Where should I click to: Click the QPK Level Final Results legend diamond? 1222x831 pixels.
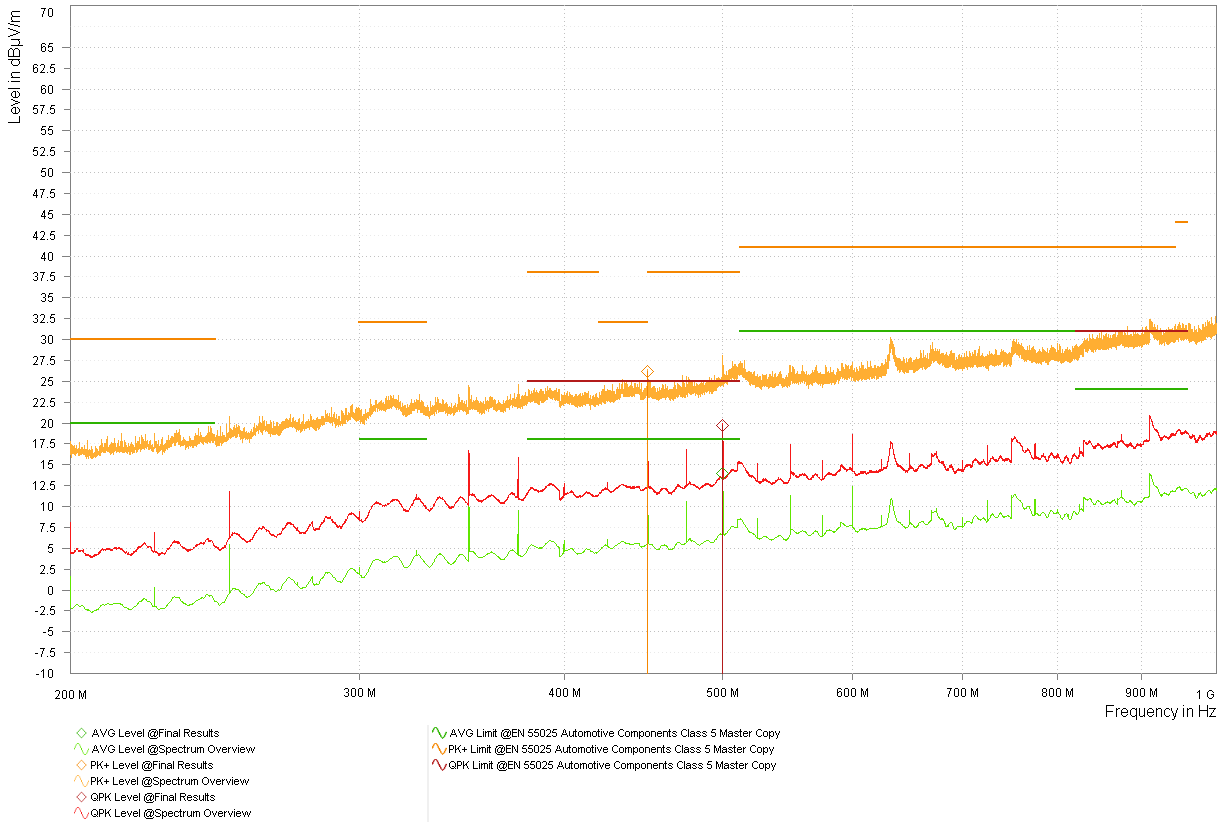[x=81, y=797]
